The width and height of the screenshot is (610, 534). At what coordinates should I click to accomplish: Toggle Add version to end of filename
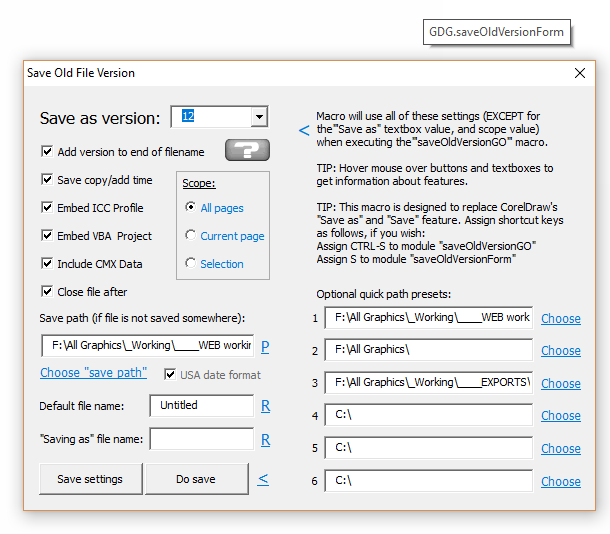pyautogui.click(x=47, y=152)
